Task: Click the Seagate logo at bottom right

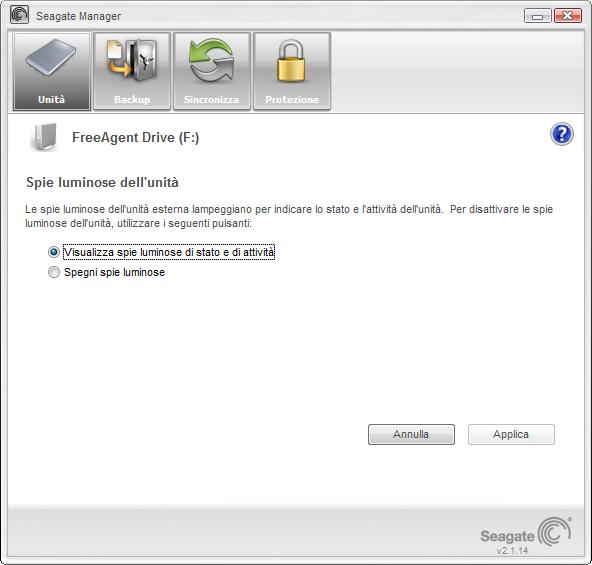Action: click(x=526, y=532)
